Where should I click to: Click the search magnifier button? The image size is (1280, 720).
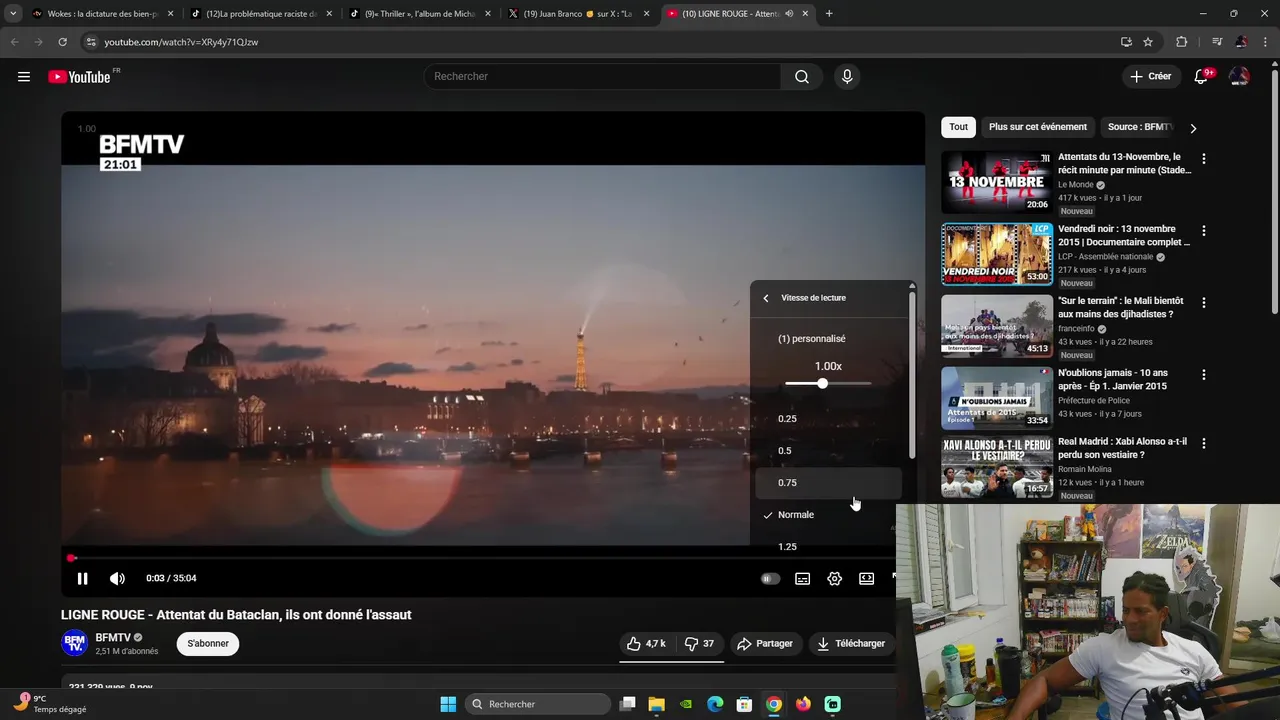click(802, 77)
